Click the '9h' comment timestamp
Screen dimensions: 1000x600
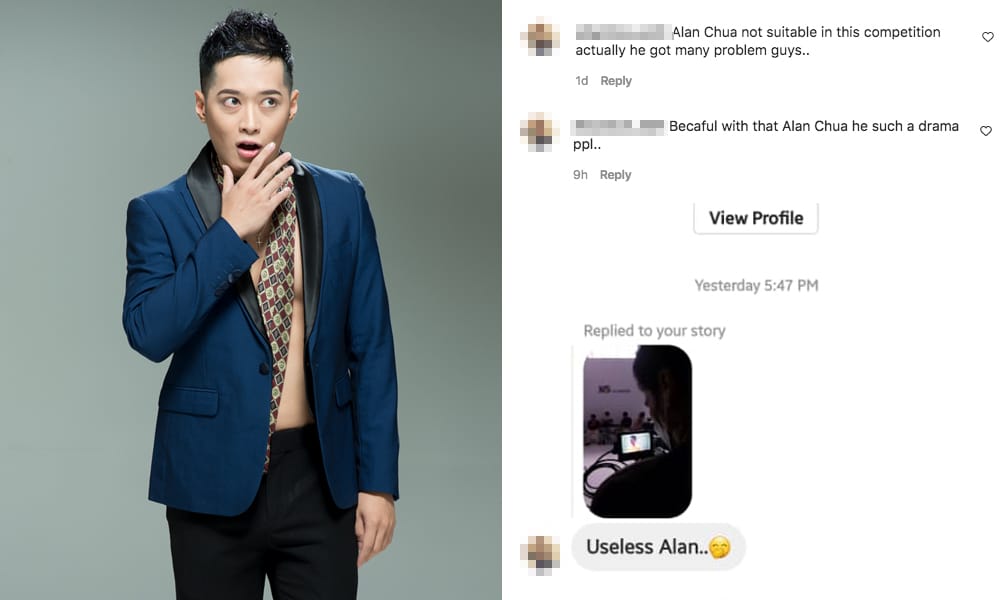580,175
